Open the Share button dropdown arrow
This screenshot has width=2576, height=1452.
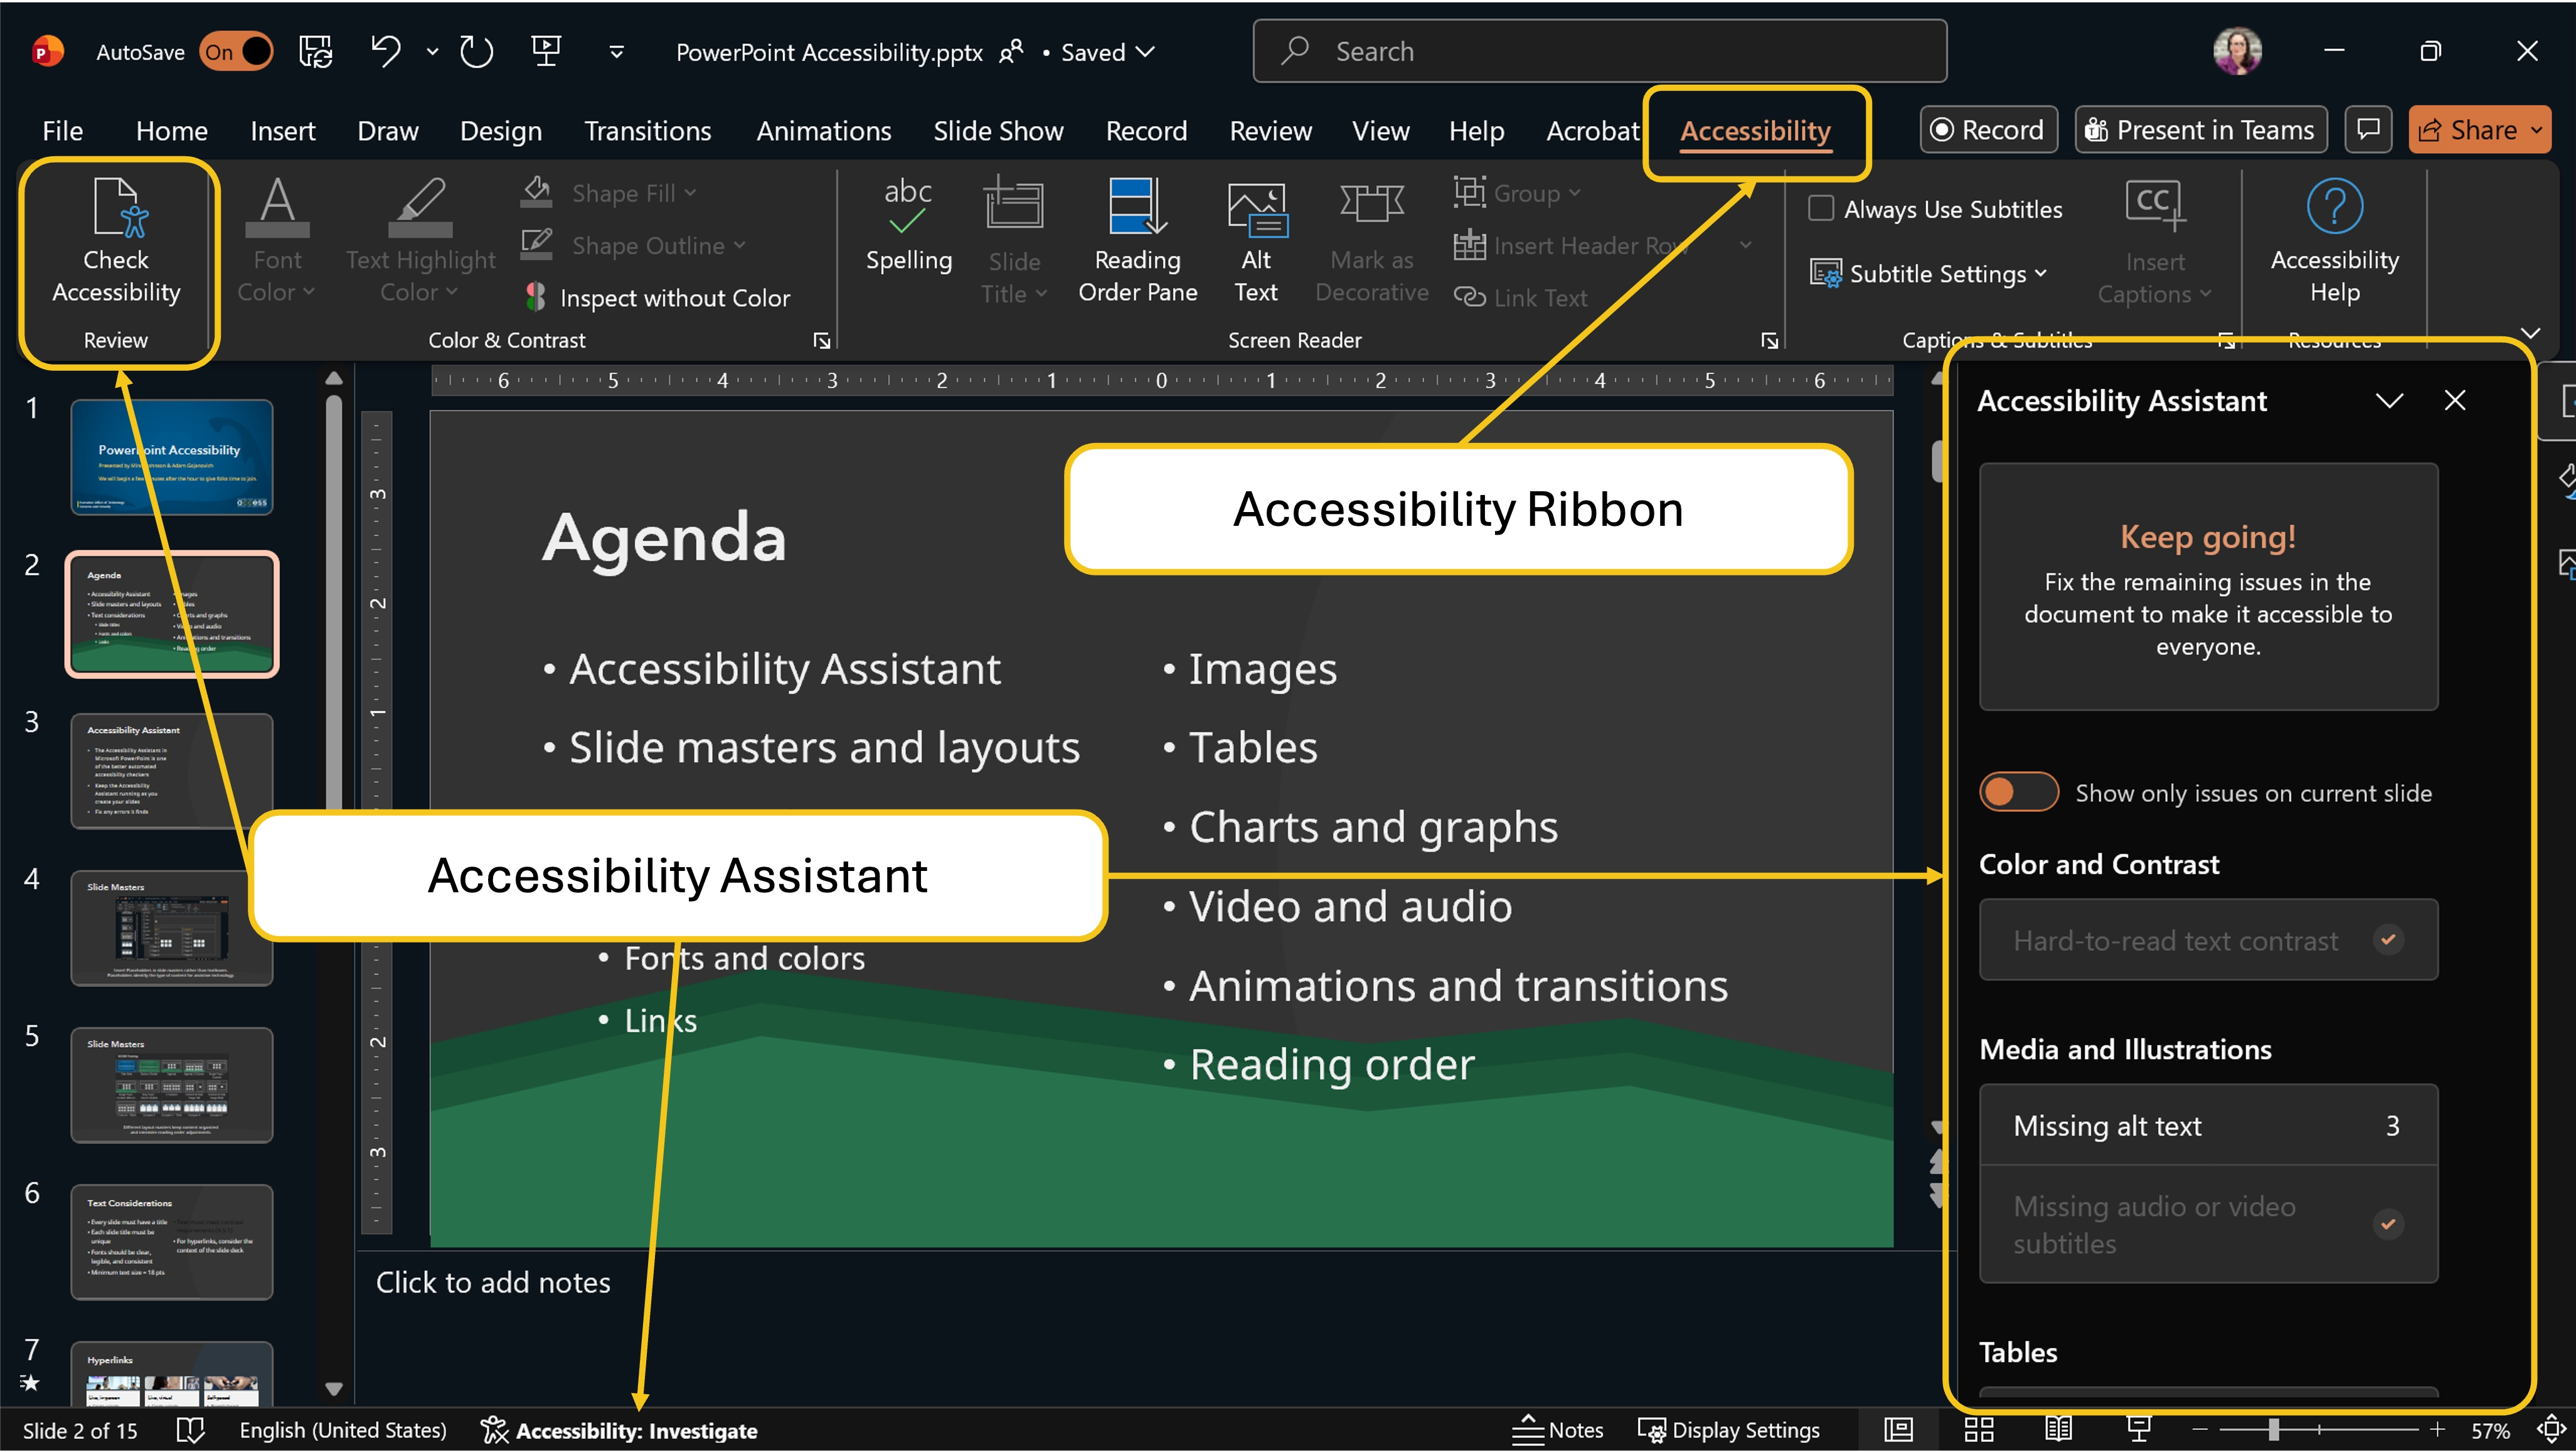[x=2536, y=130]
